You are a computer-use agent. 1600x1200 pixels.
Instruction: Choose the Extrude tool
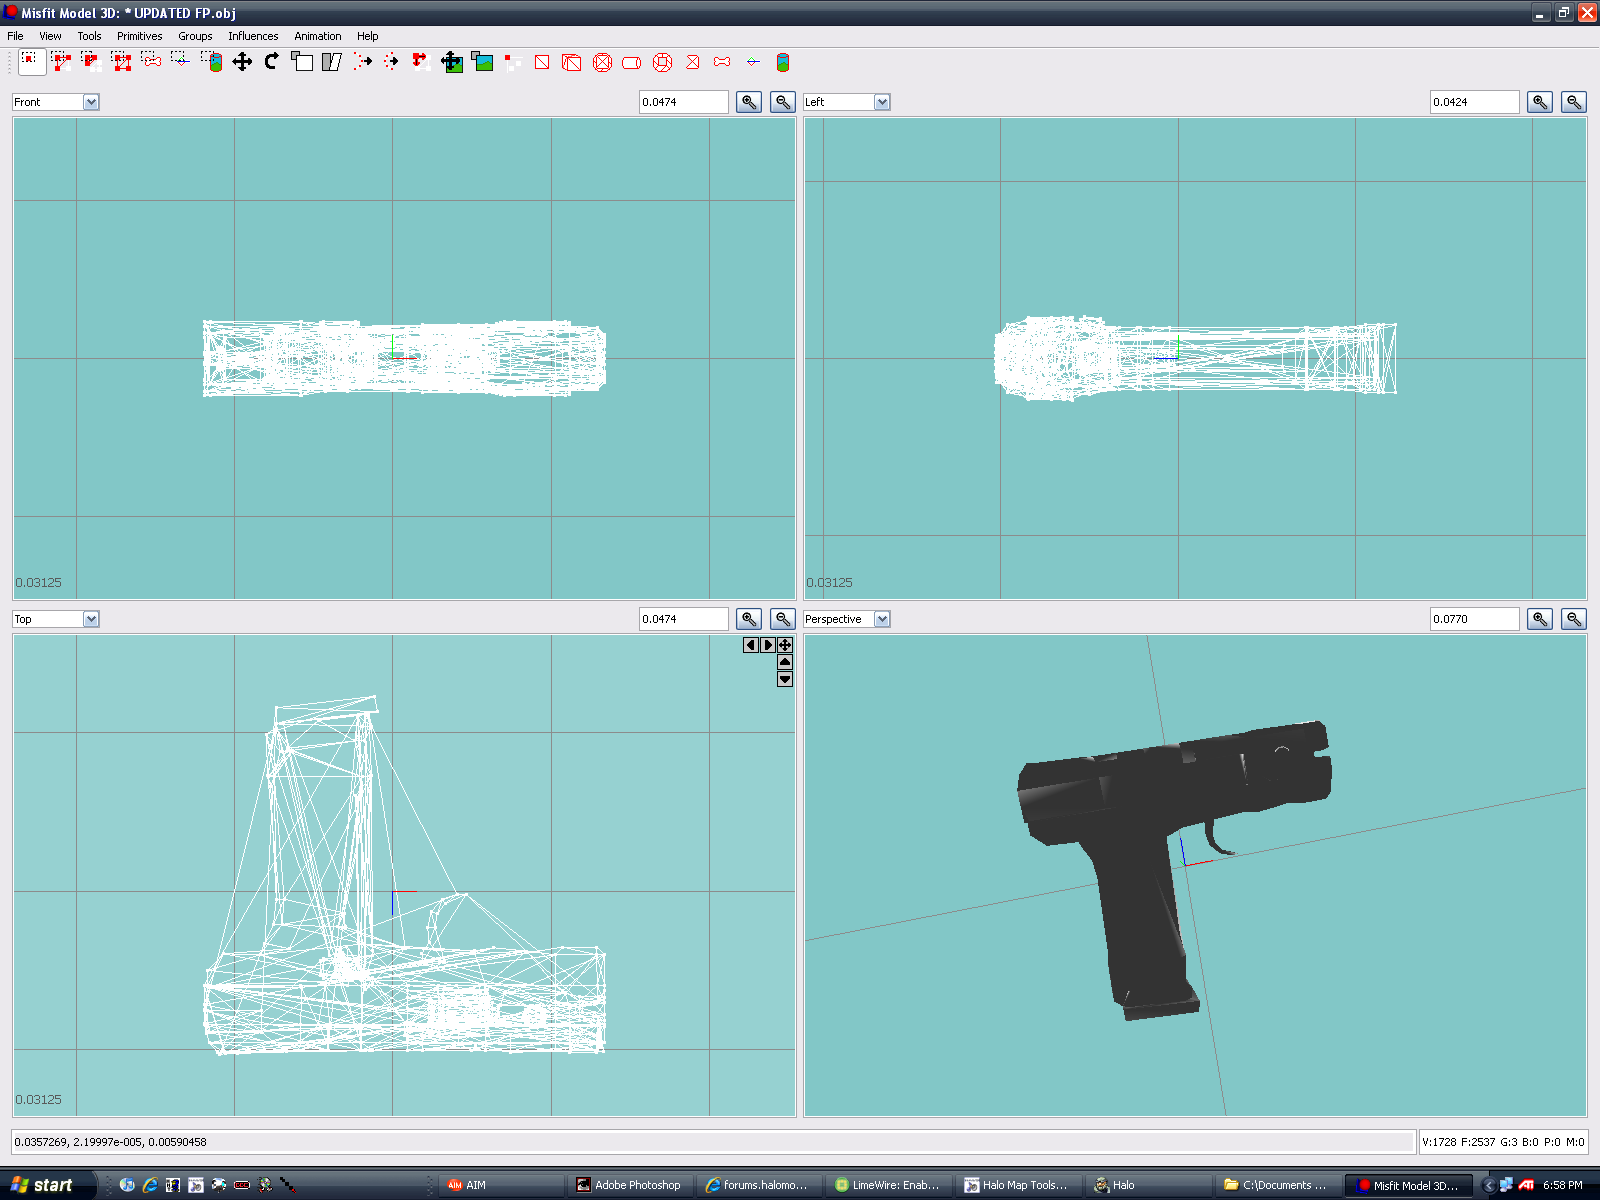(362, 62)
